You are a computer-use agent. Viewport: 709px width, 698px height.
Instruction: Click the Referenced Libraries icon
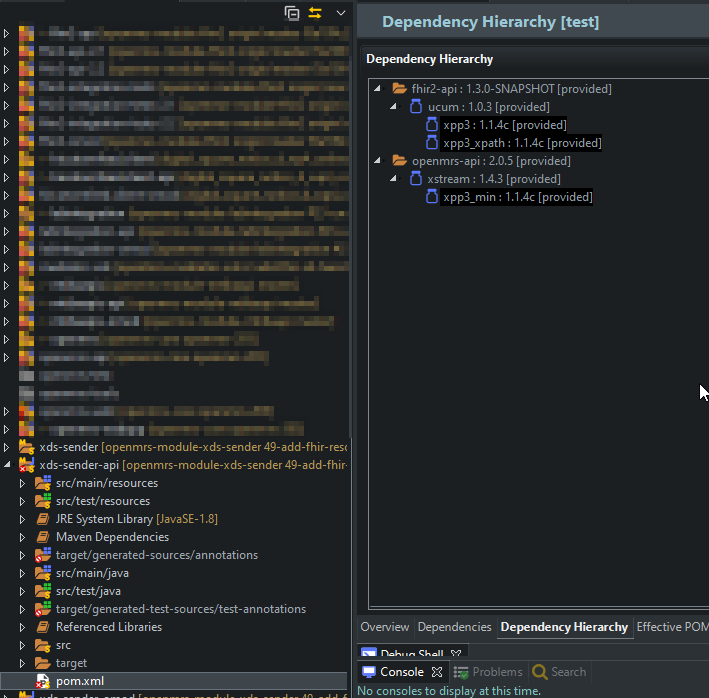click(x=43, y=627)
